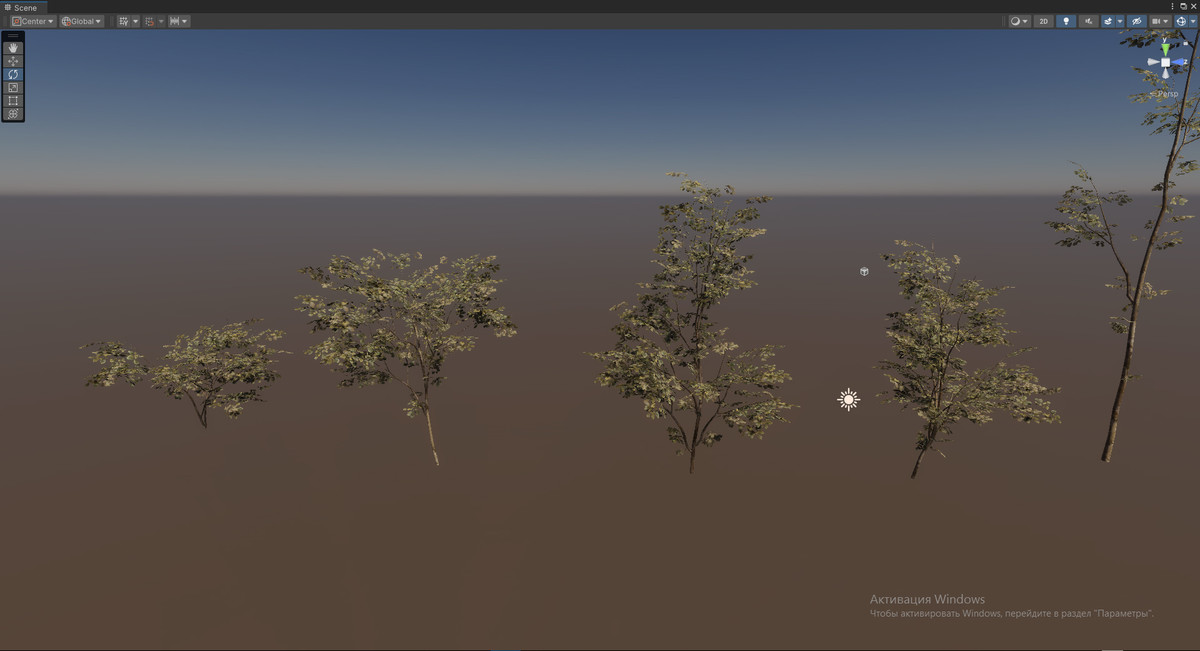Select the Move tool
Screen dimensions: 1200x651
(x=12, y=61)
